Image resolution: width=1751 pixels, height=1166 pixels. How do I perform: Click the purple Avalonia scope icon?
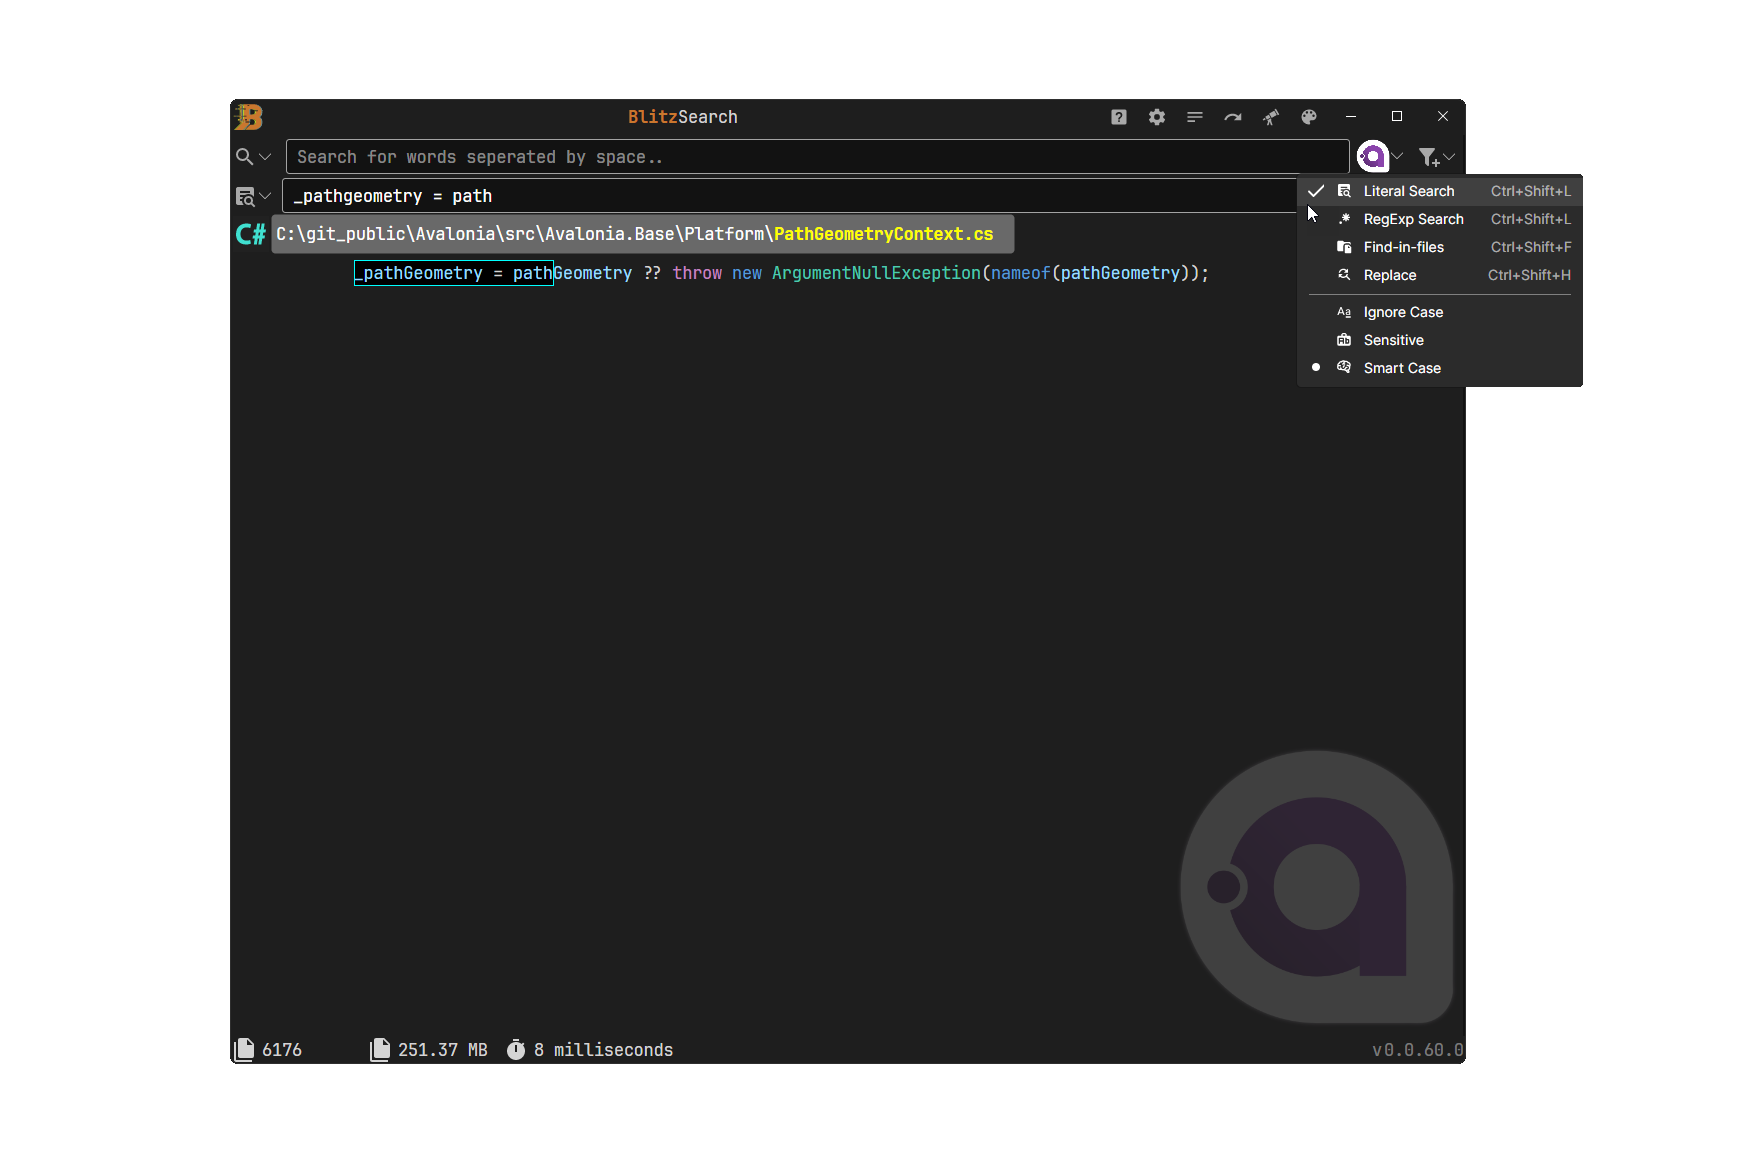click(x=1373, y=156)
